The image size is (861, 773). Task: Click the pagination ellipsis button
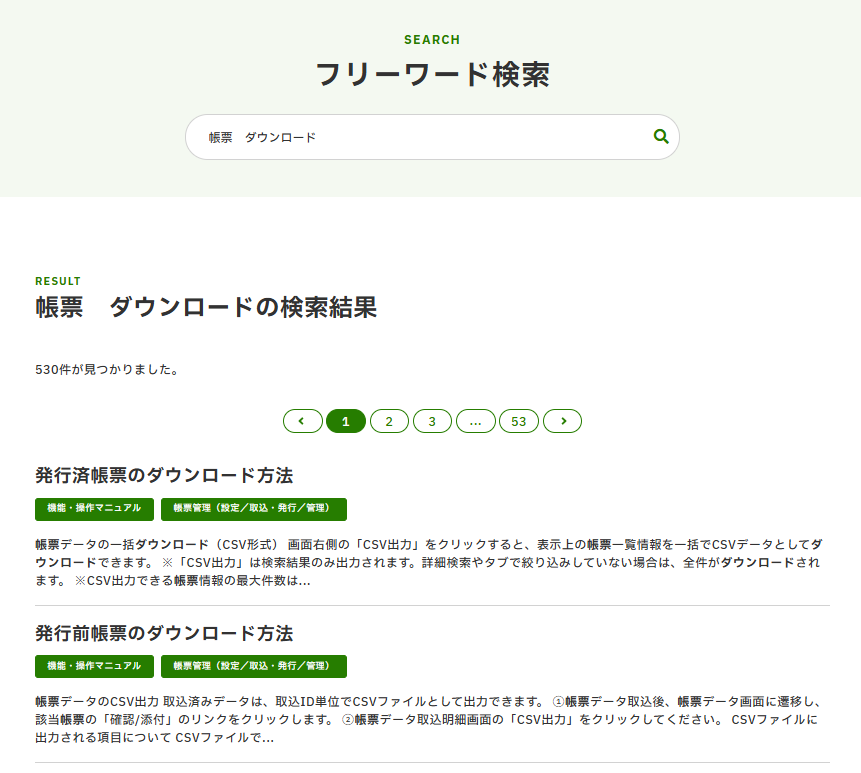(x=476, y=421)
